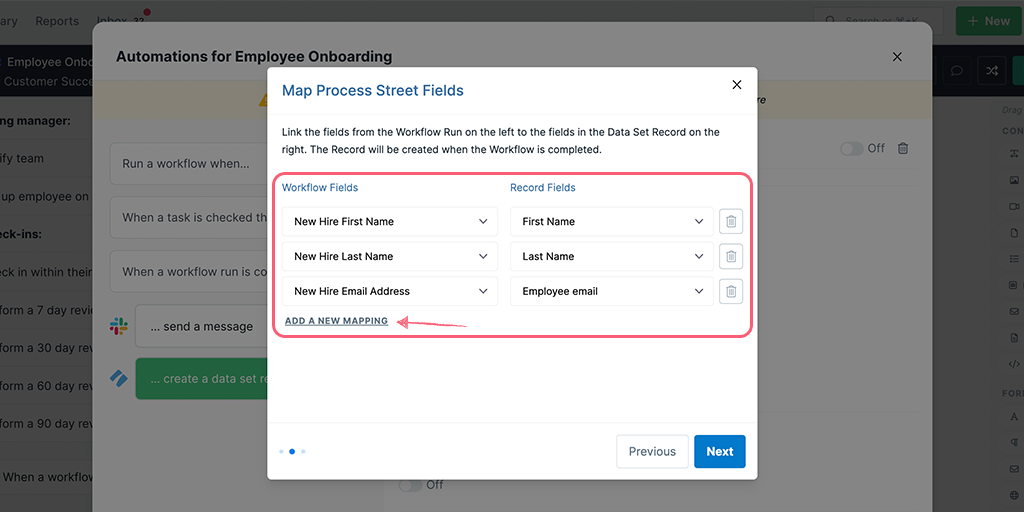Screen dimensions: 1024x512
Task: Click ADD A NEW MAPPING link
Action: click(336, 321)
